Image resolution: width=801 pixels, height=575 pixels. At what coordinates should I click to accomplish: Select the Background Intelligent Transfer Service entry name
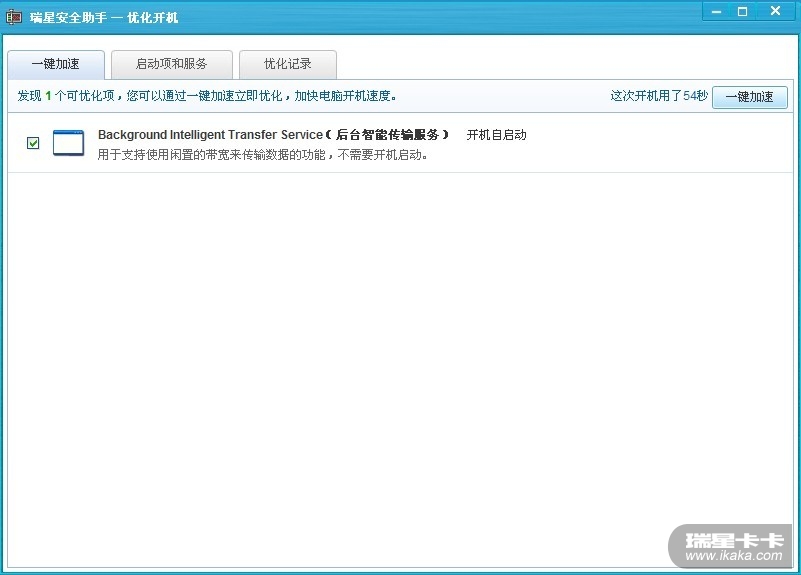click(273, 135)
